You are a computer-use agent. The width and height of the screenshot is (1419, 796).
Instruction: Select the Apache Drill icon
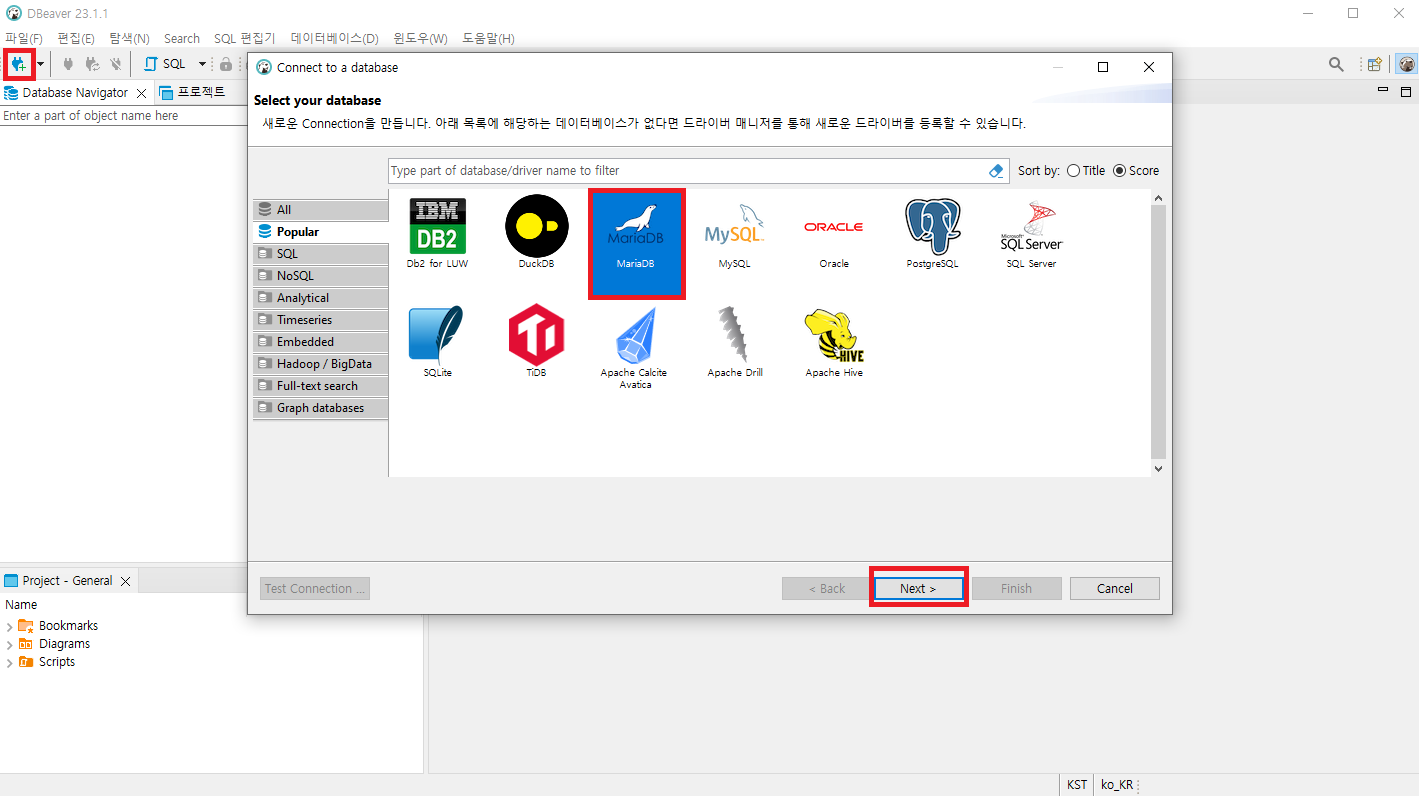click(734, 341)
